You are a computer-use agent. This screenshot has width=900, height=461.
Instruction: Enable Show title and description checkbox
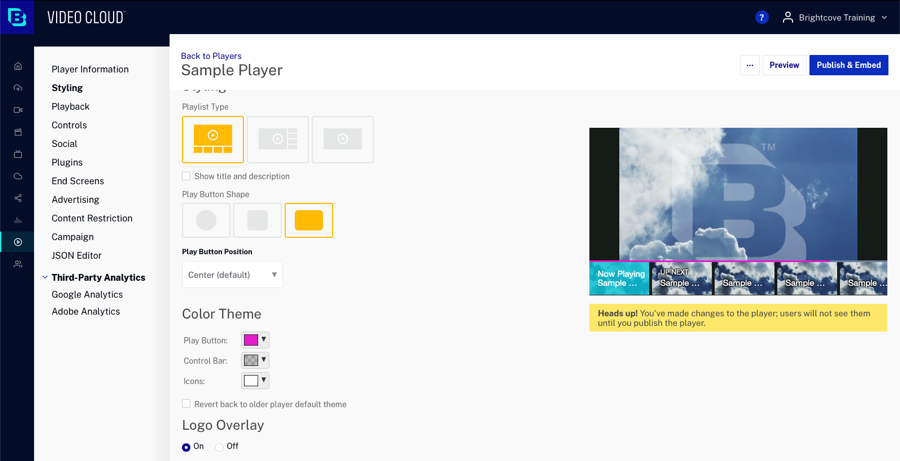pos(187,176)
